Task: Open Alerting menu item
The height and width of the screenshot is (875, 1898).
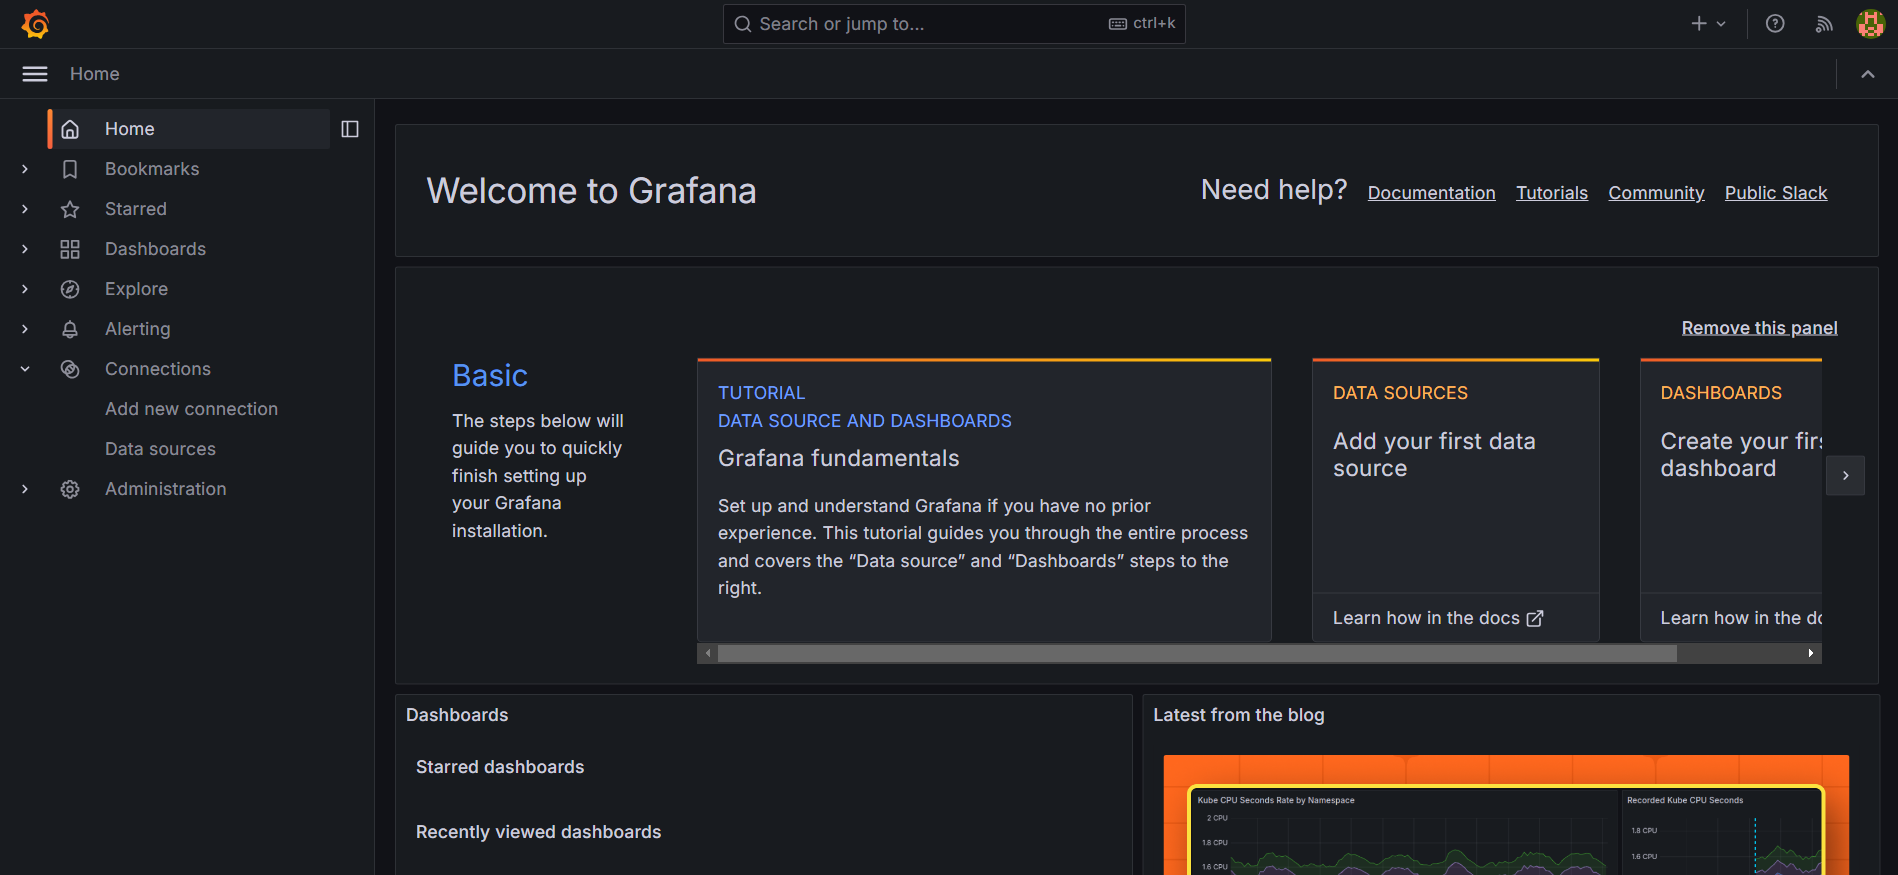Action: coord(138,329)
